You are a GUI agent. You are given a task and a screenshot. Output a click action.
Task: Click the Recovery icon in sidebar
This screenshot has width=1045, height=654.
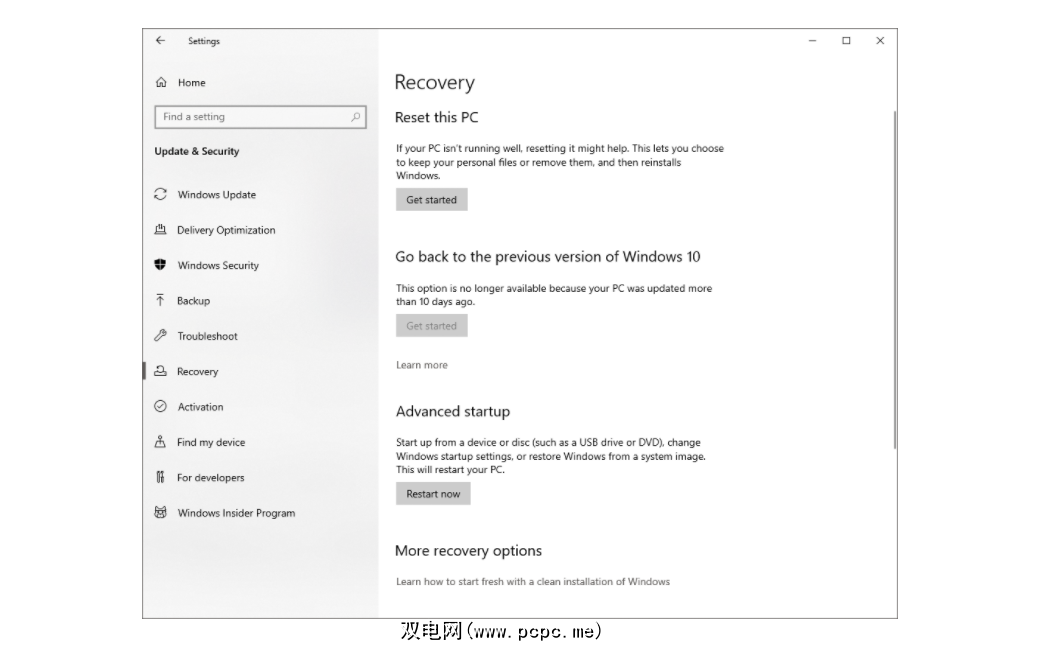coord(161,371)
